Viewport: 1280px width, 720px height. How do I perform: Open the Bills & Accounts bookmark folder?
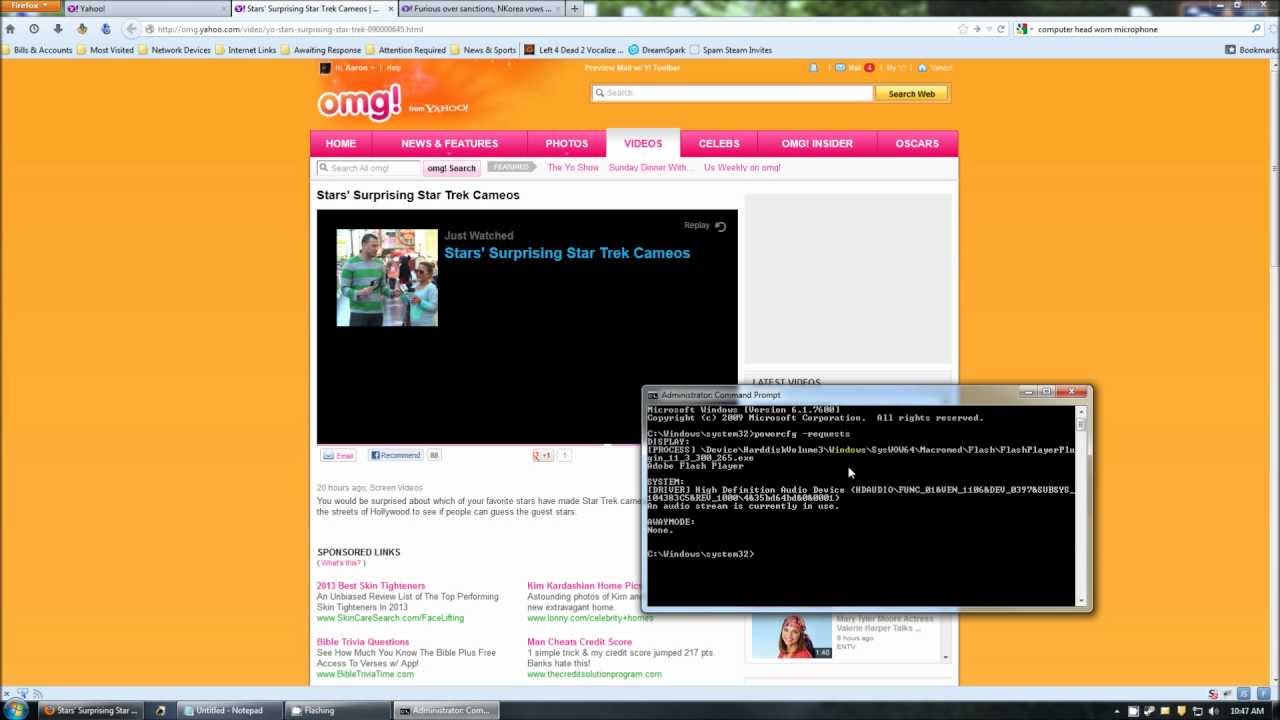pyautogui.click(x=37, y=50)
